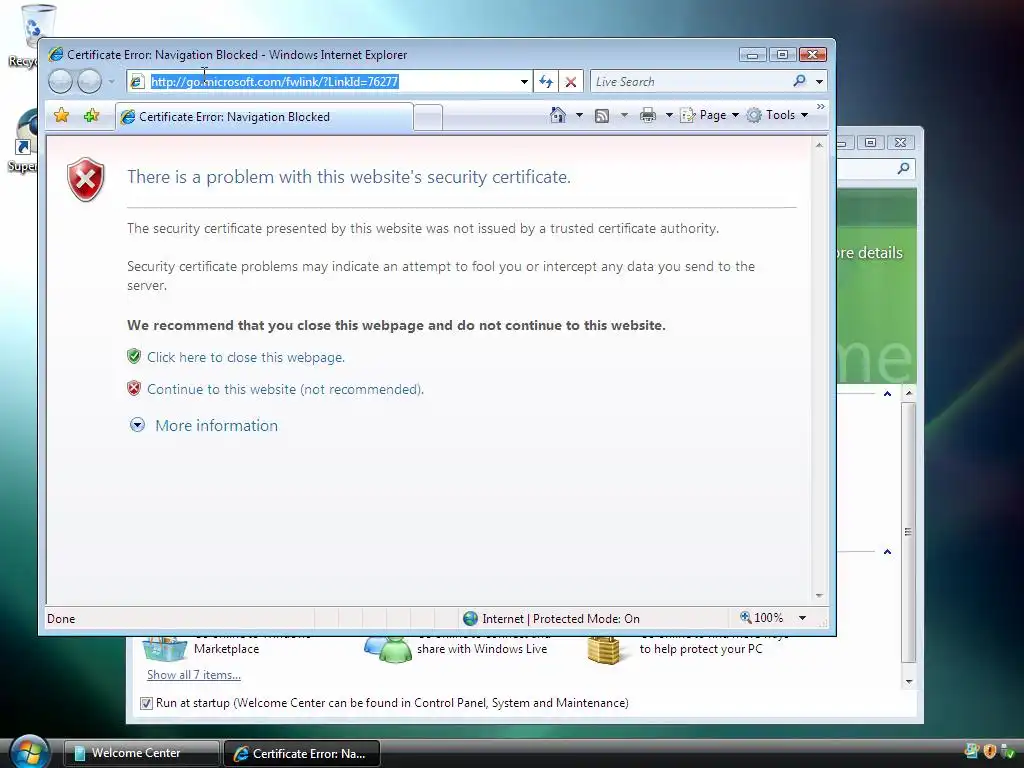1024x768 pixels.
Task: Click the RSS Feeds icon
Action: pyautogui.click(x=602, y=116)
